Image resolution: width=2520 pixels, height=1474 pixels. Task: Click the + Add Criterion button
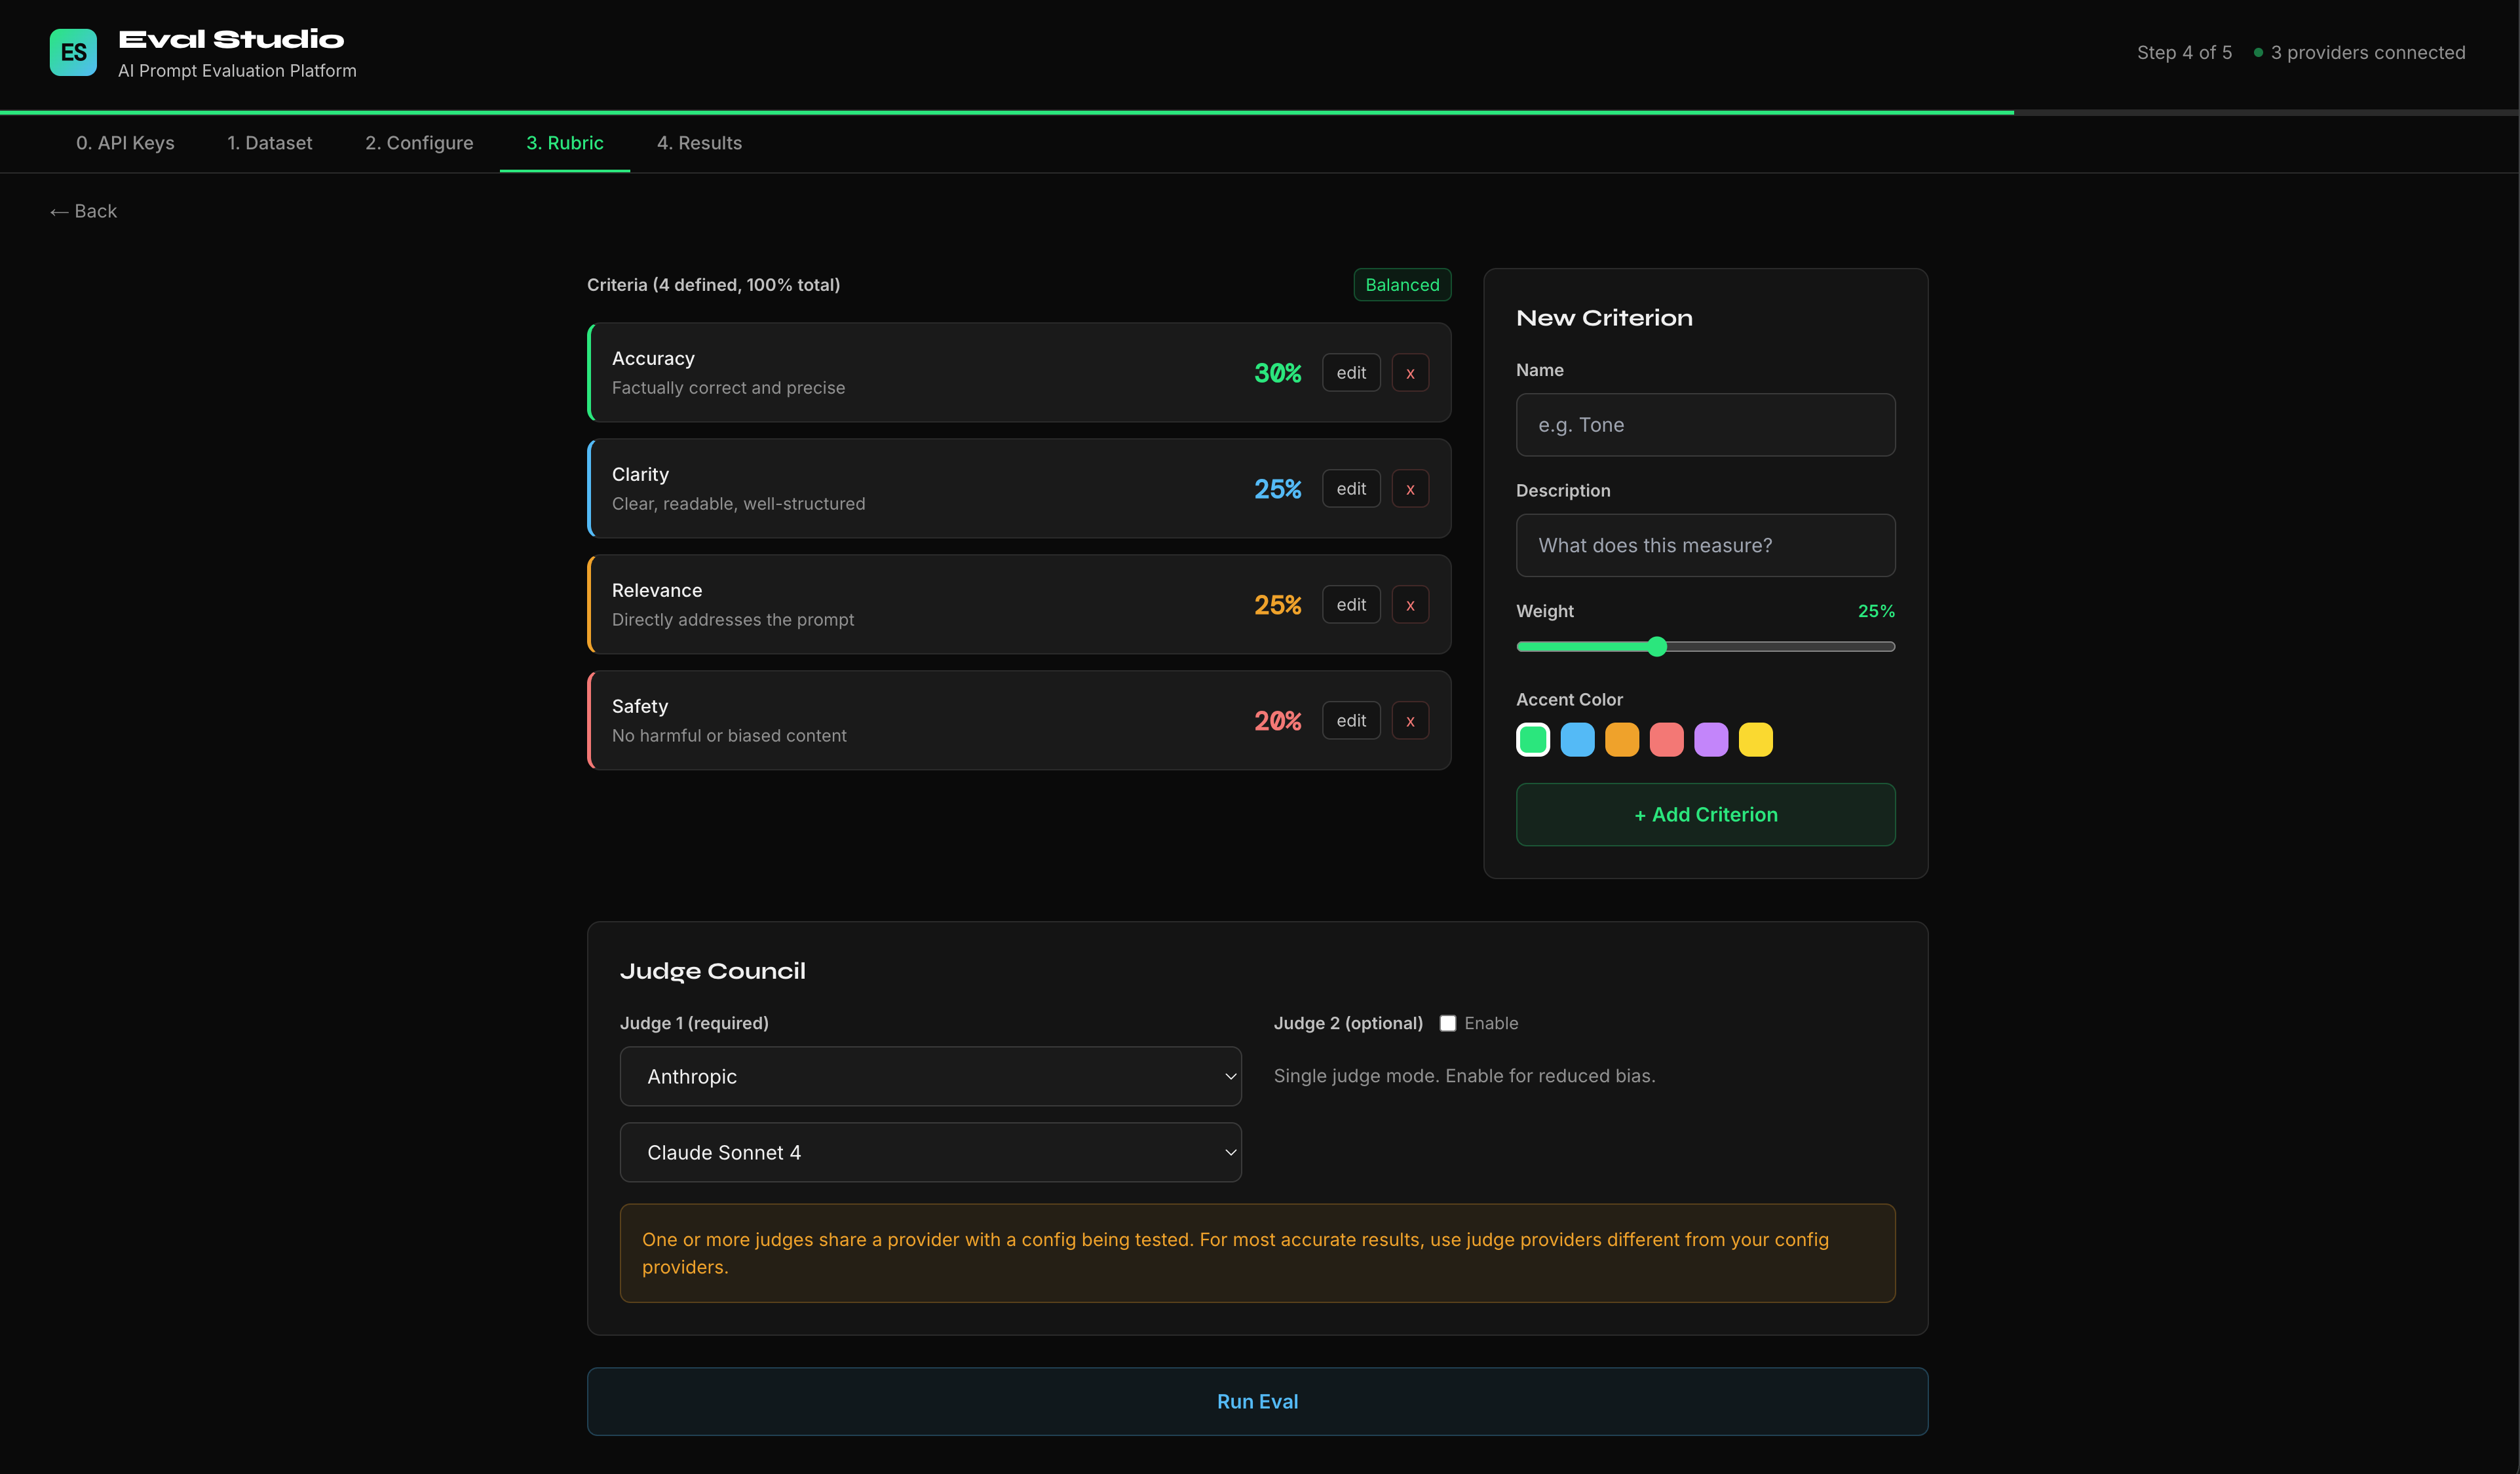point(1705,815)
